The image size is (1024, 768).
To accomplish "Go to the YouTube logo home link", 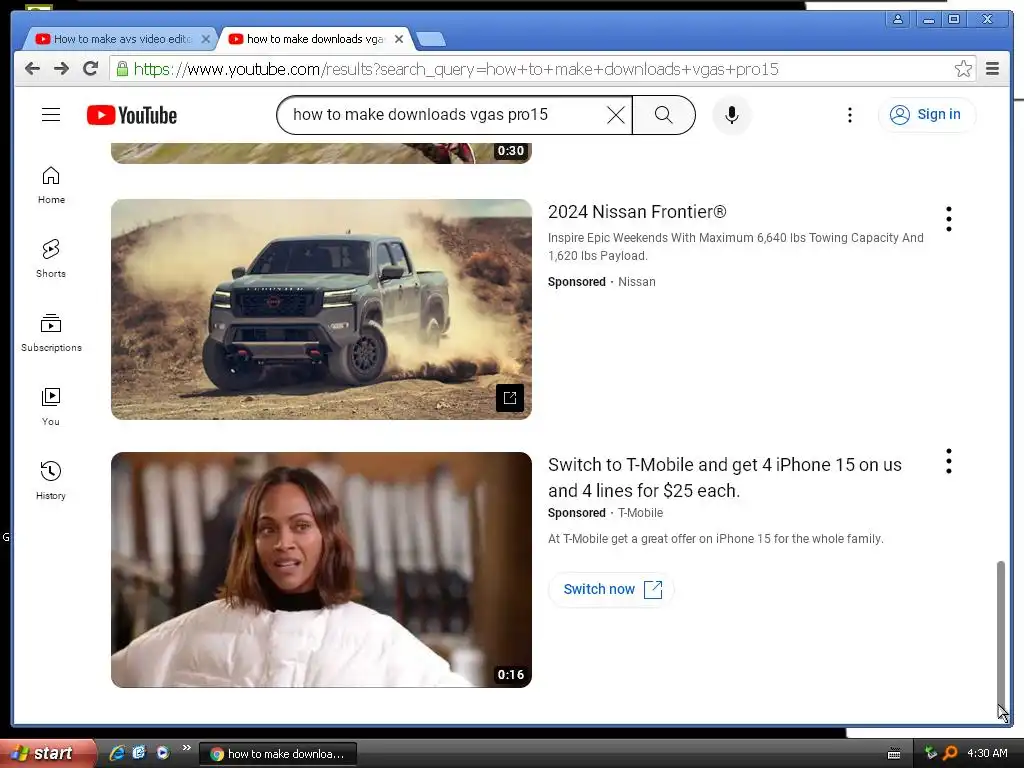I will pos(132,115).
